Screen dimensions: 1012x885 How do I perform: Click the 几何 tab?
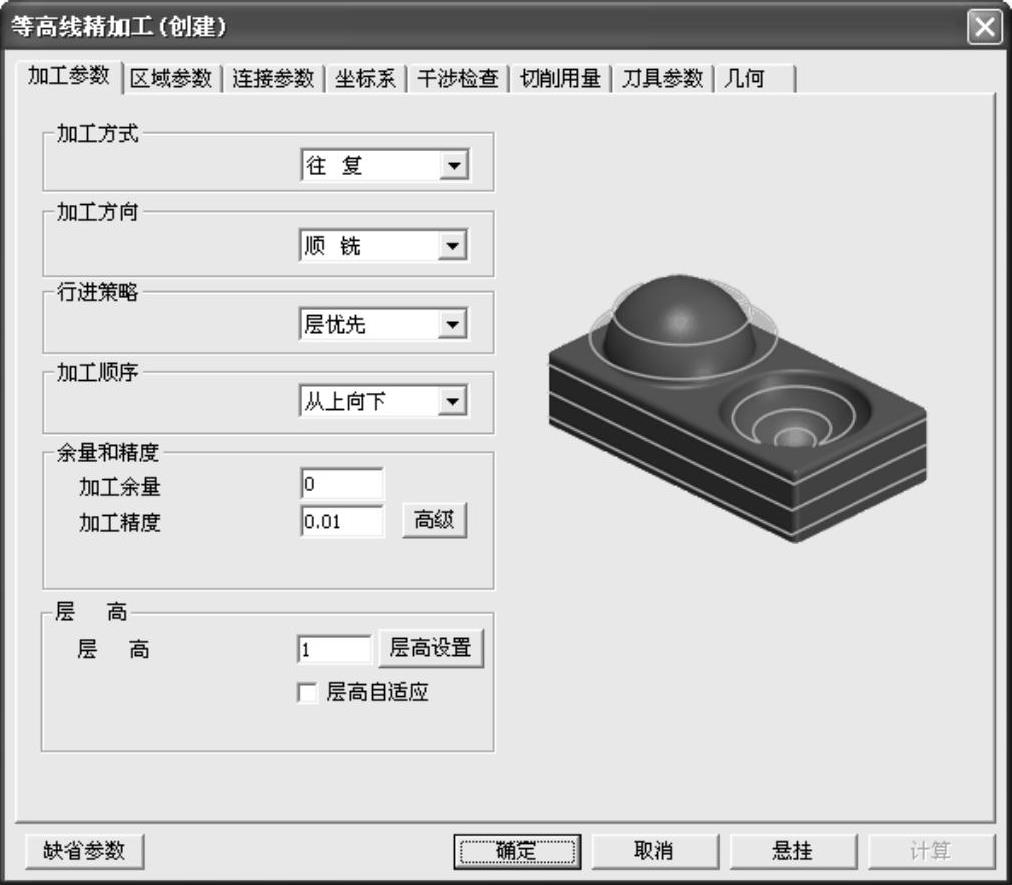(x=744, y=79)
